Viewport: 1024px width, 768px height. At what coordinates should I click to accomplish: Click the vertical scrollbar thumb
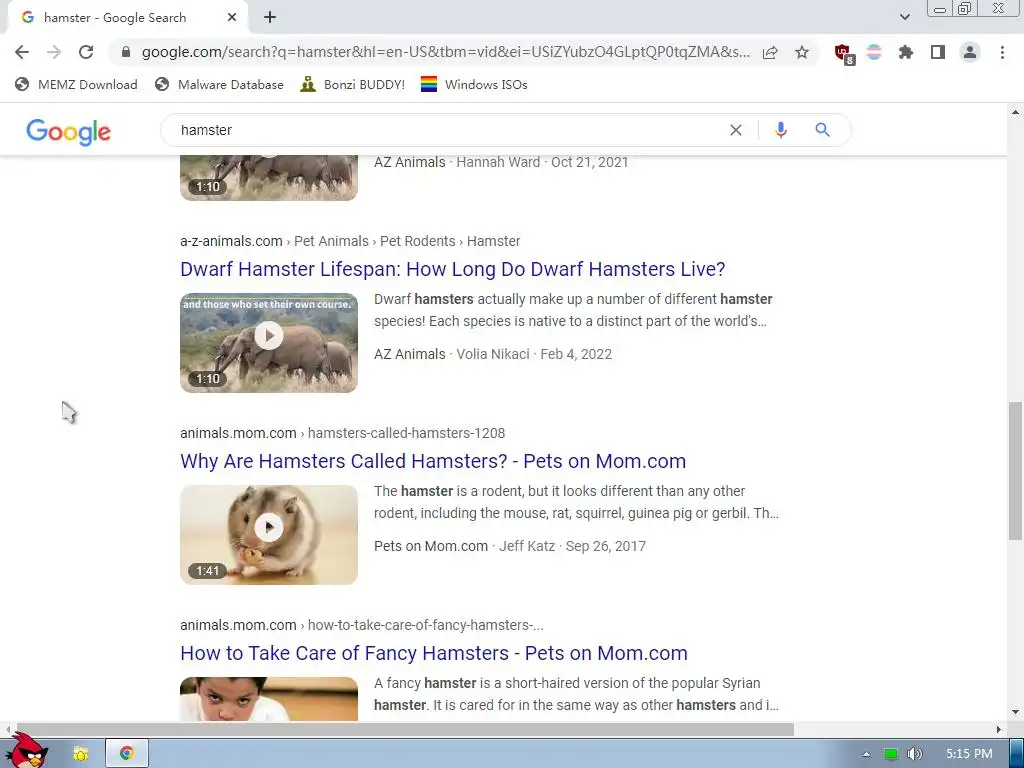(x=1015, y=471)
